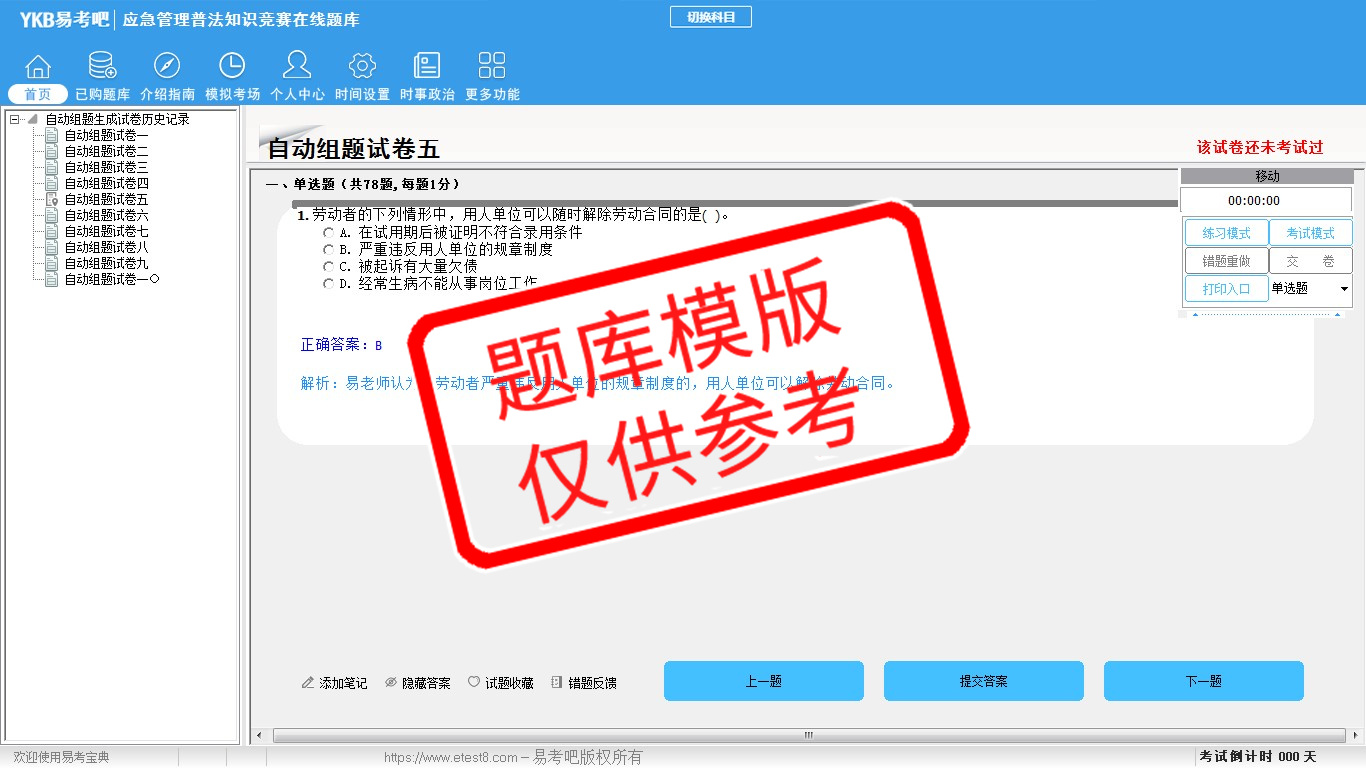Click the 正确答案：B text
The image size is (1366, 768).
click(341, 345)
